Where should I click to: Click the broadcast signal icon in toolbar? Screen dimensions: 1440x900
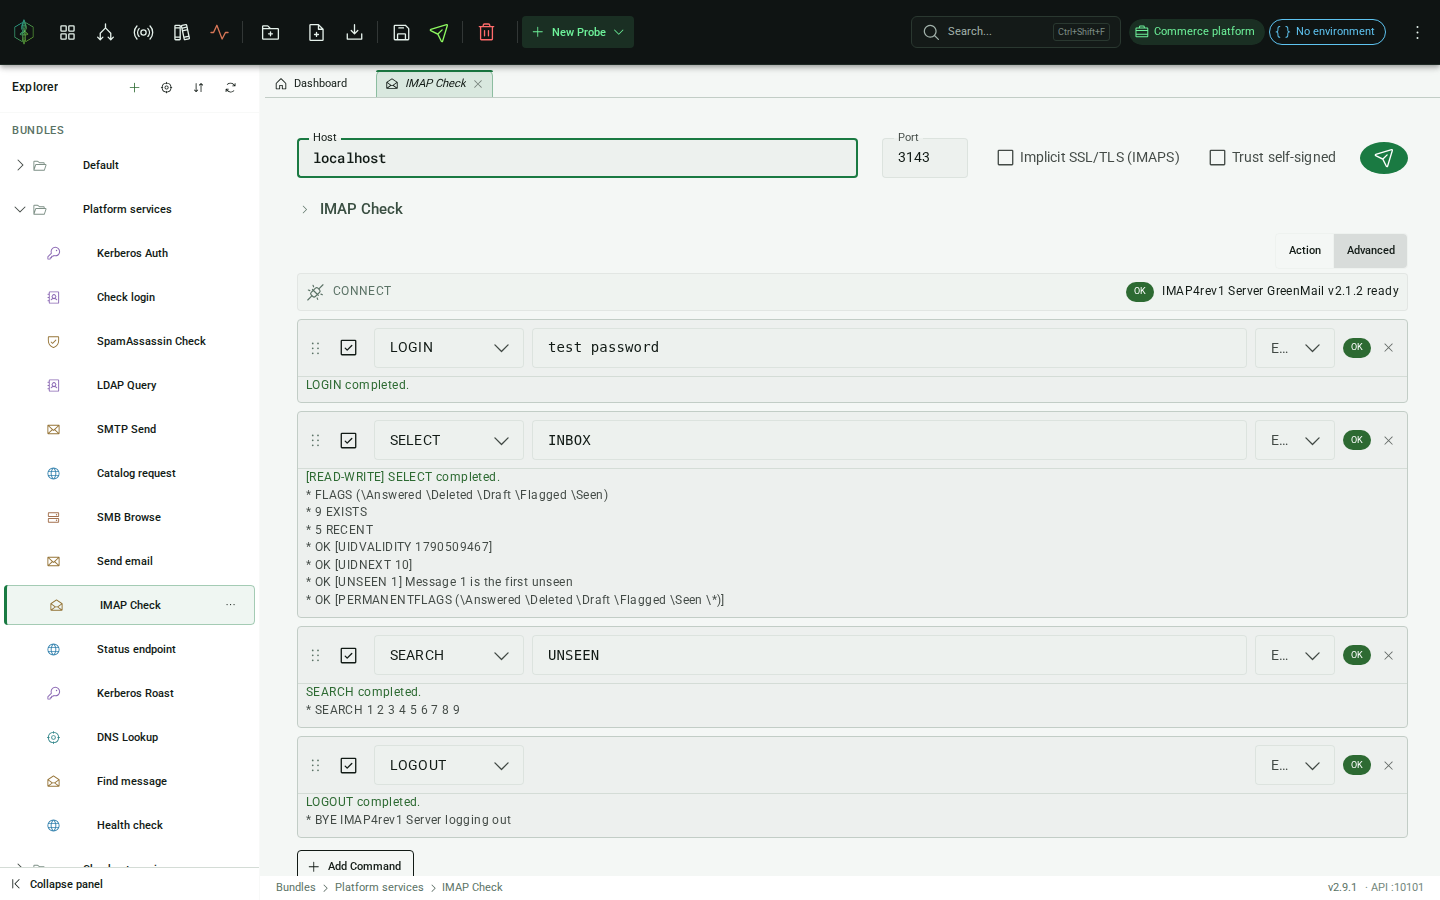(143, 32)
